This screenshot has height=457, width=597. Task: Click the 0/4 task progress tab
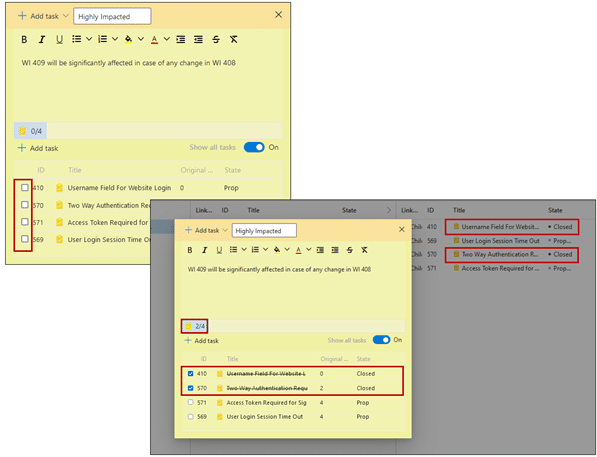30,131
